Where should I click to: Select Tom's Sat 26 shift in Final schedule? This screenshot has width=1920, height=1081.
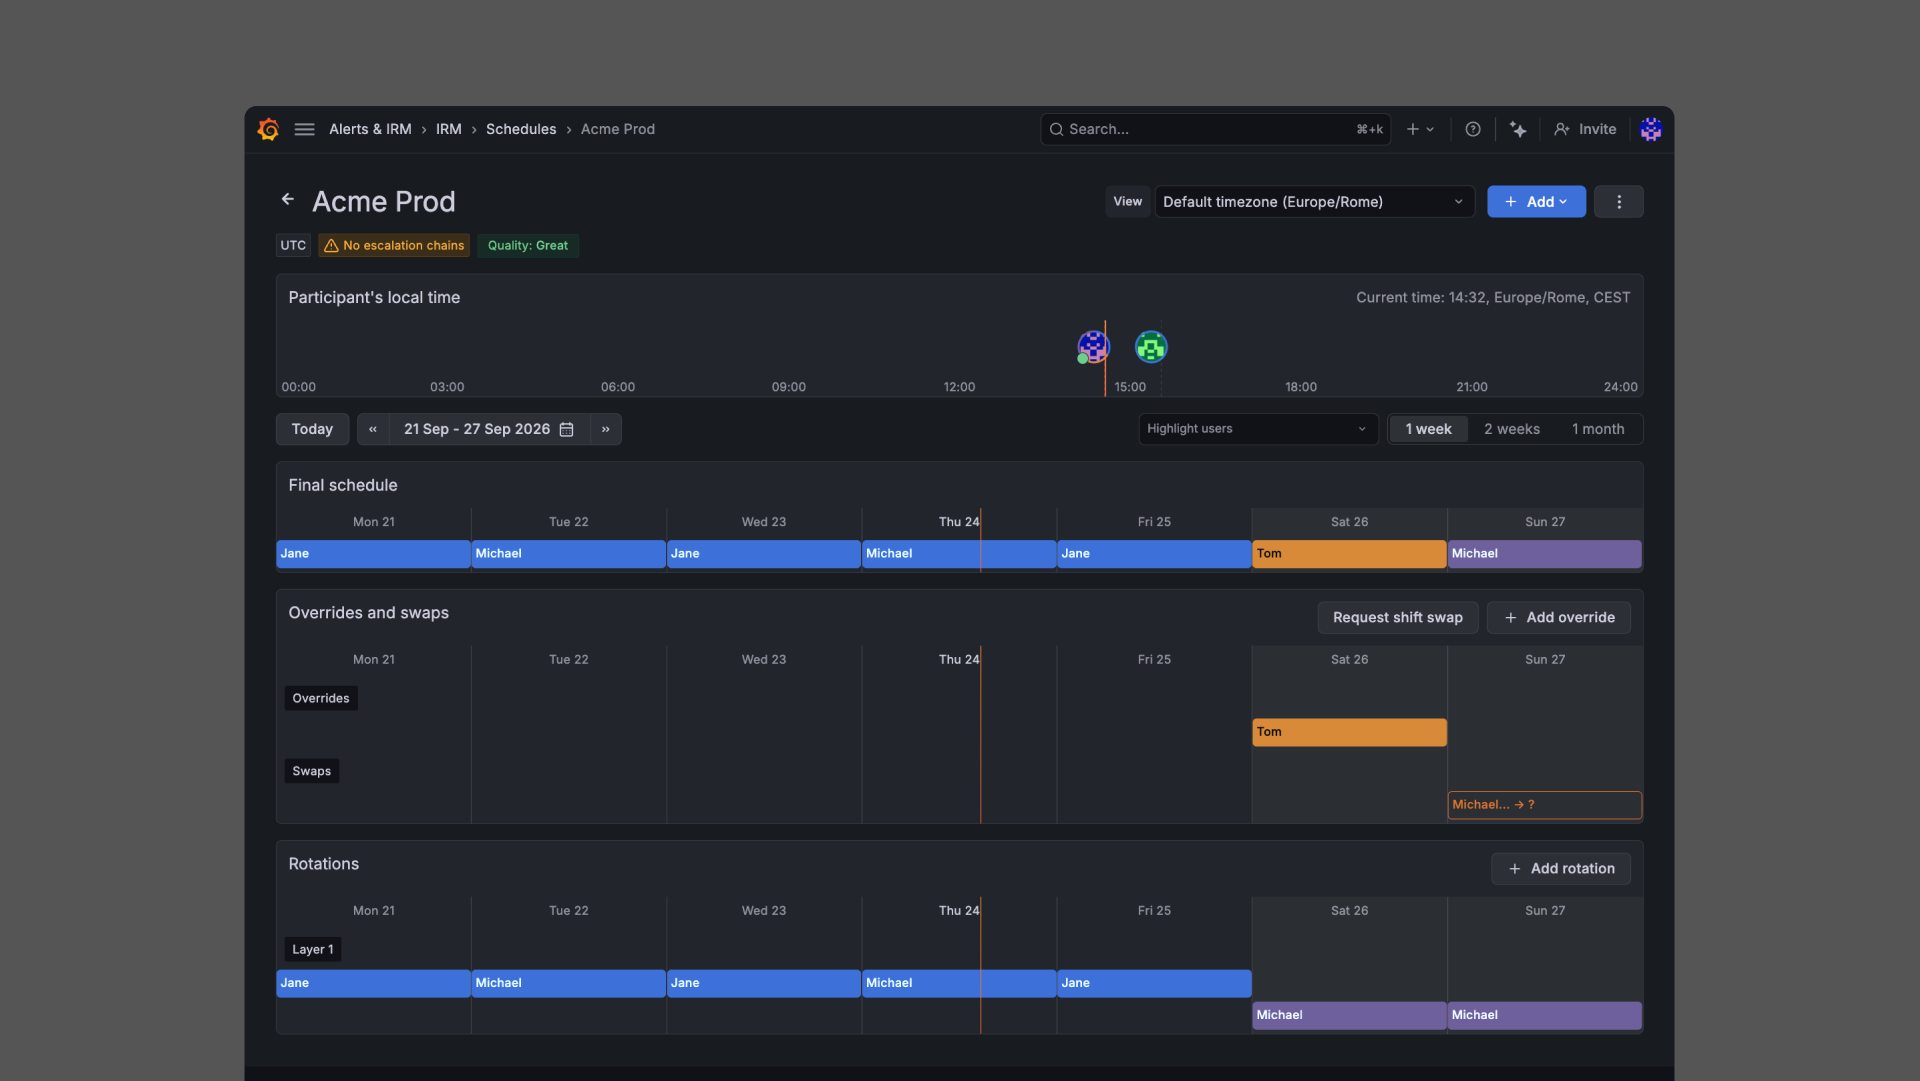point(1349,554)
